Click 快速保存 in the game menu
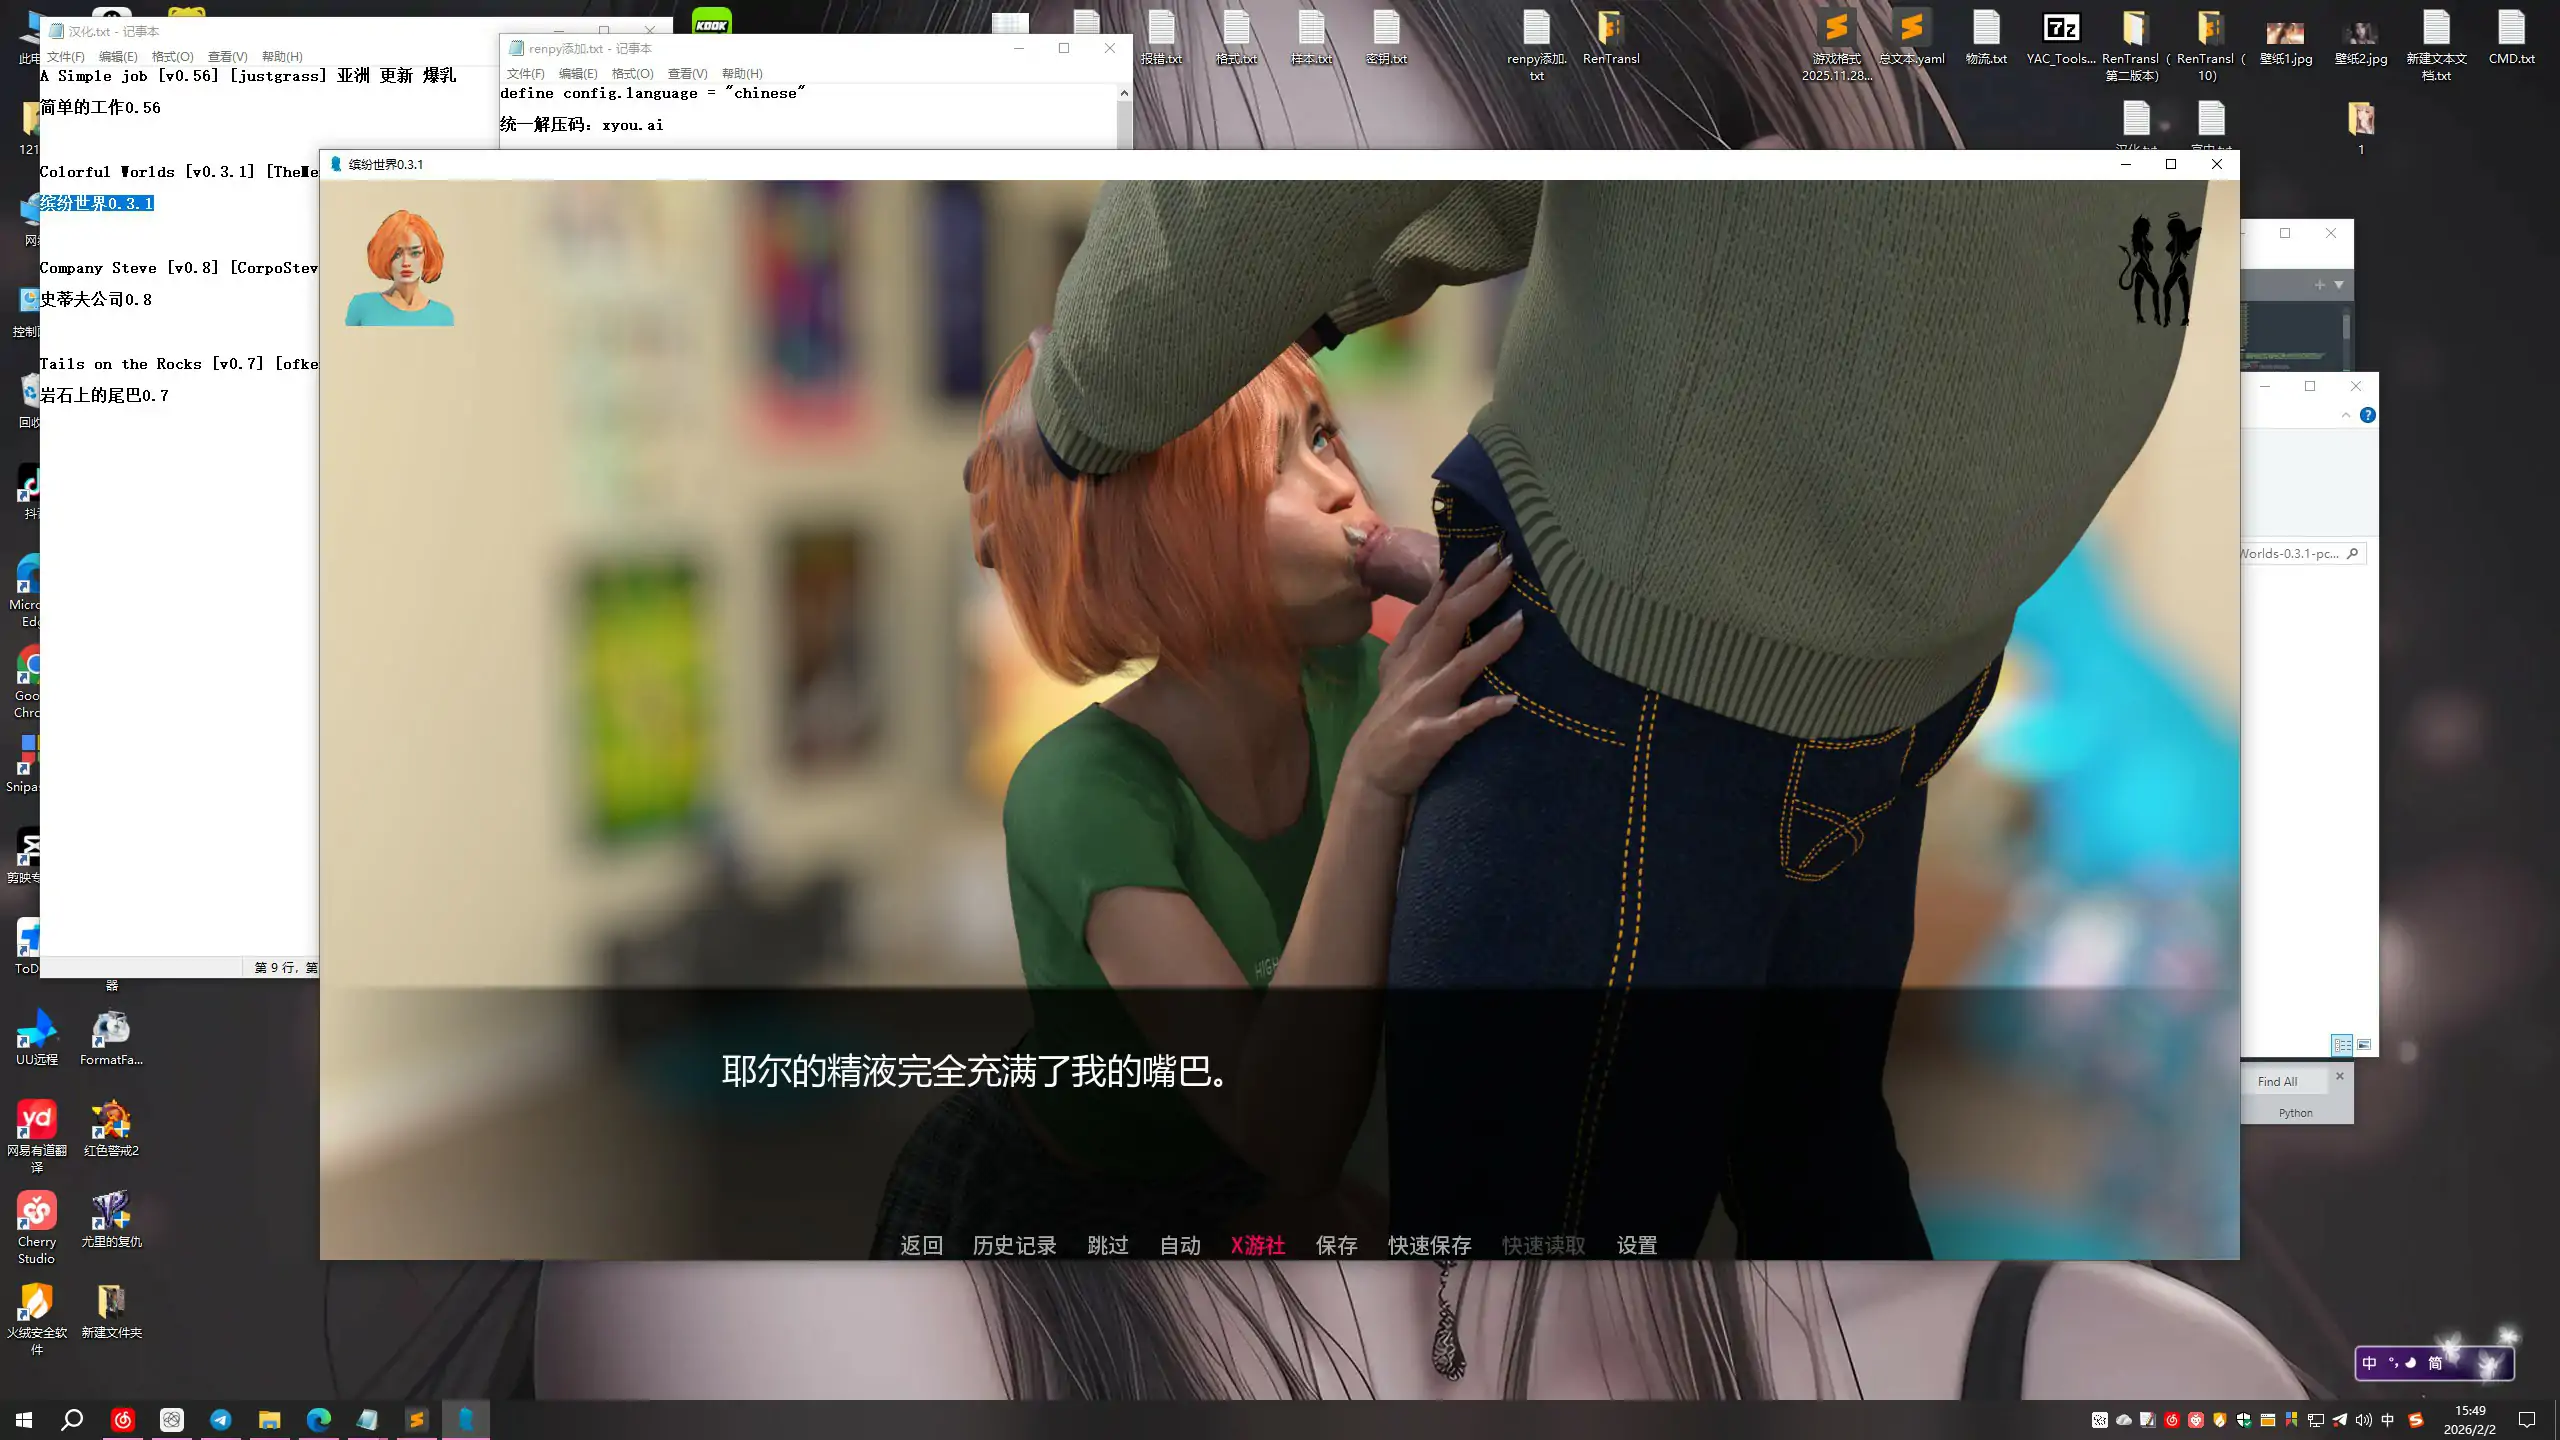2560x1440 pixels. point(1429,1245)
